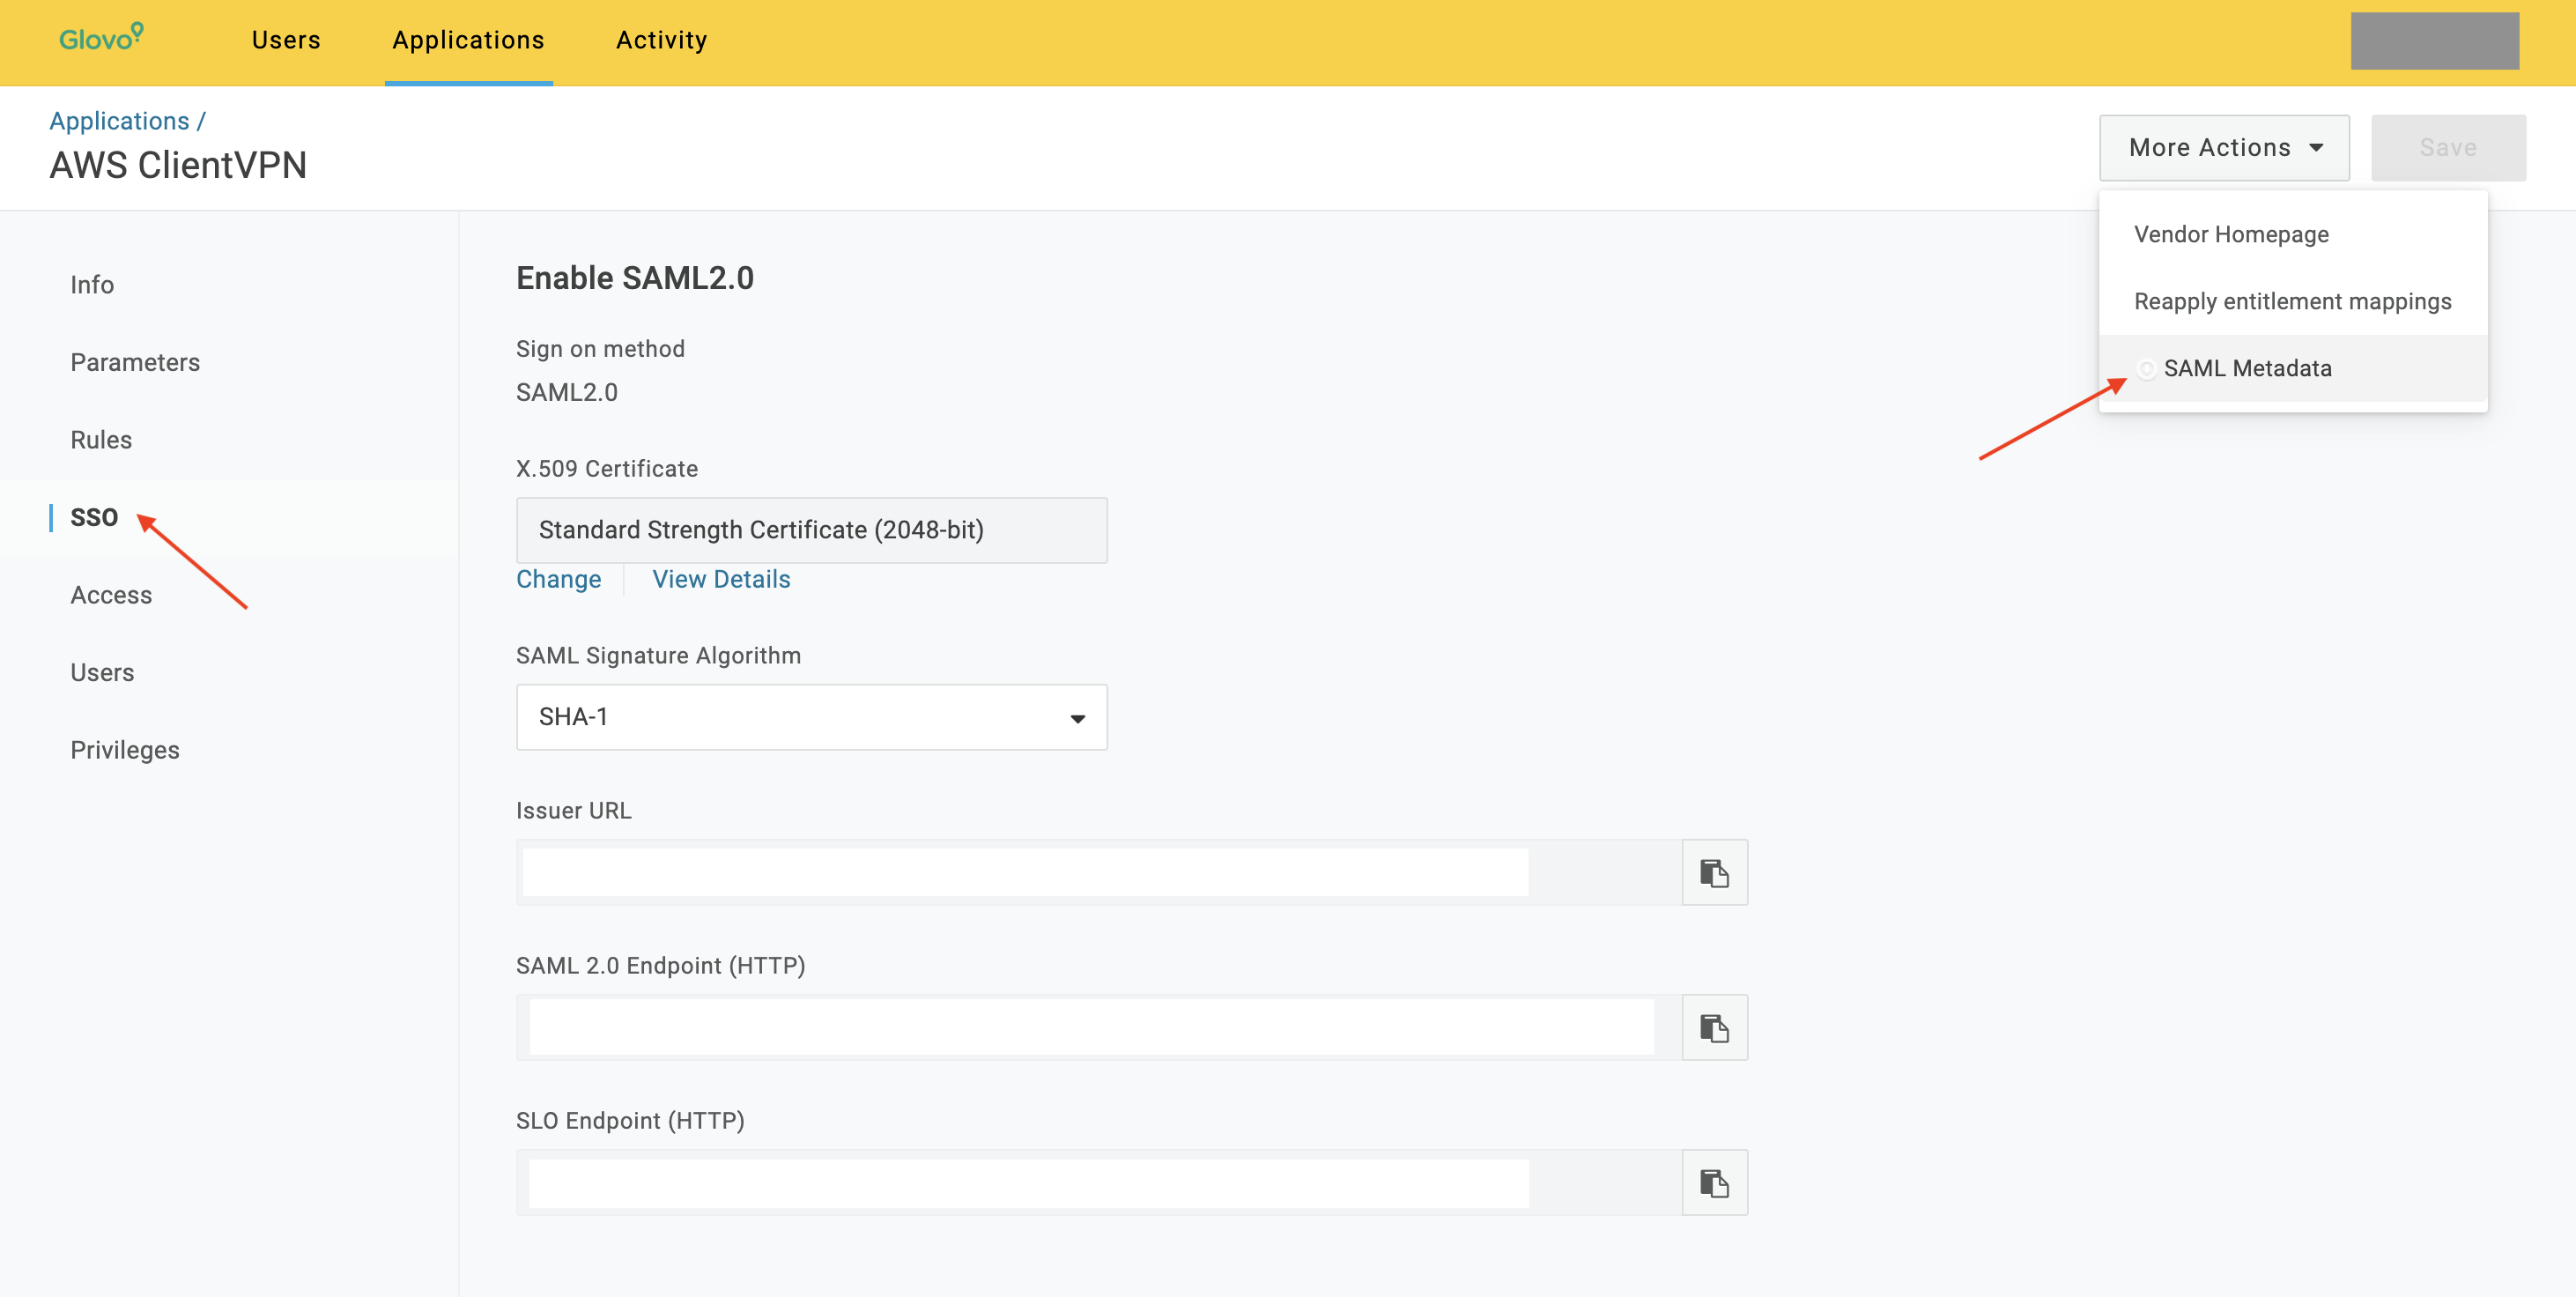Image resolution: width=2576 pixels, height=1297 pixels.
Task: Expand the More Actions menu
Action: (x=2223, y=148)
